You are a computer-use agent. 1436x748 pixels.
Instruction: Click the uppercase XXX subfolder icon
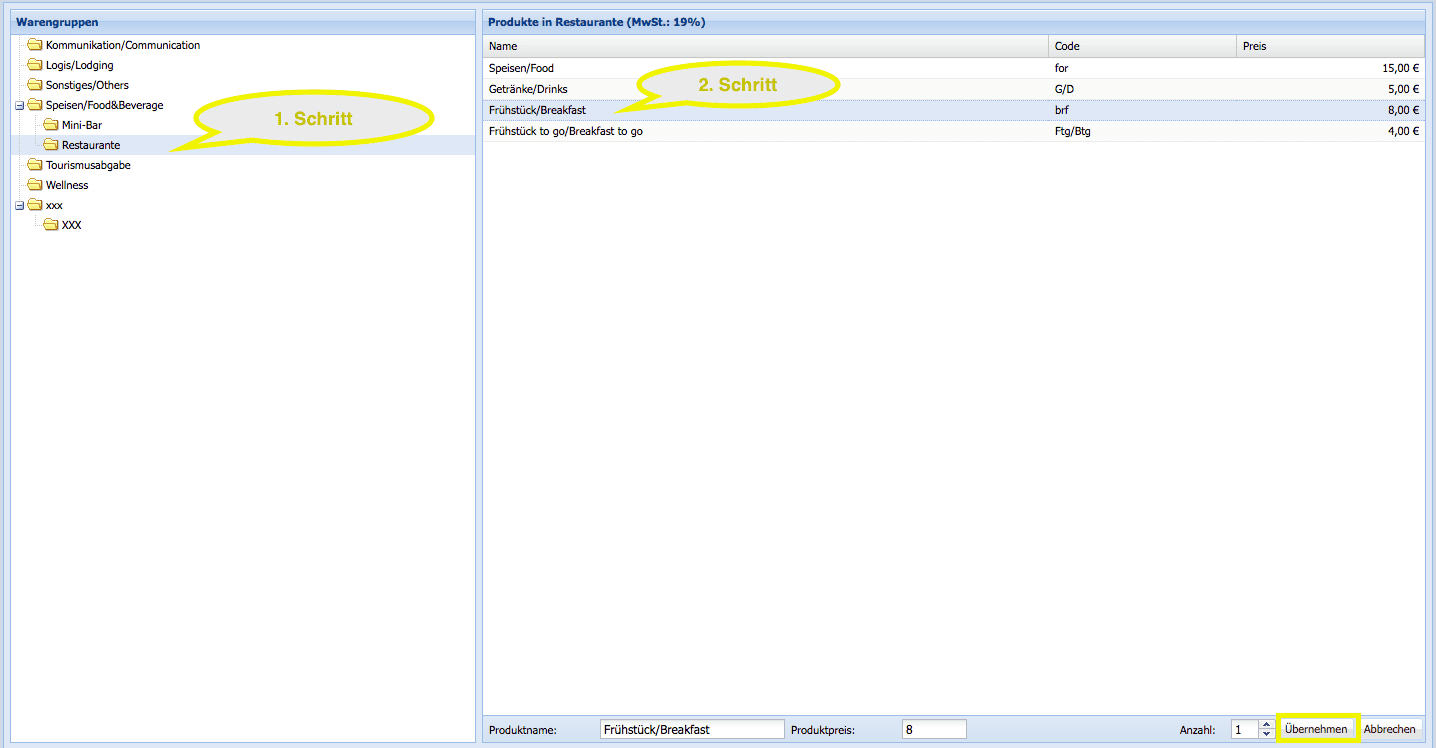pos(51,225)
